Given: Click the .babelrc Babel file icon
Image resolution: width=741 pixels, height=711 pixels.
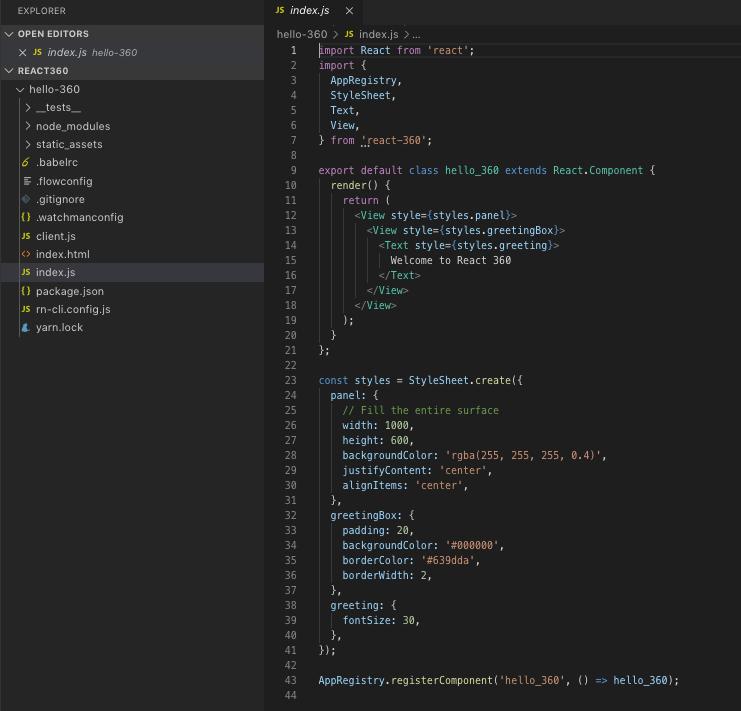Looking at the screenshot, I should 26,162.
